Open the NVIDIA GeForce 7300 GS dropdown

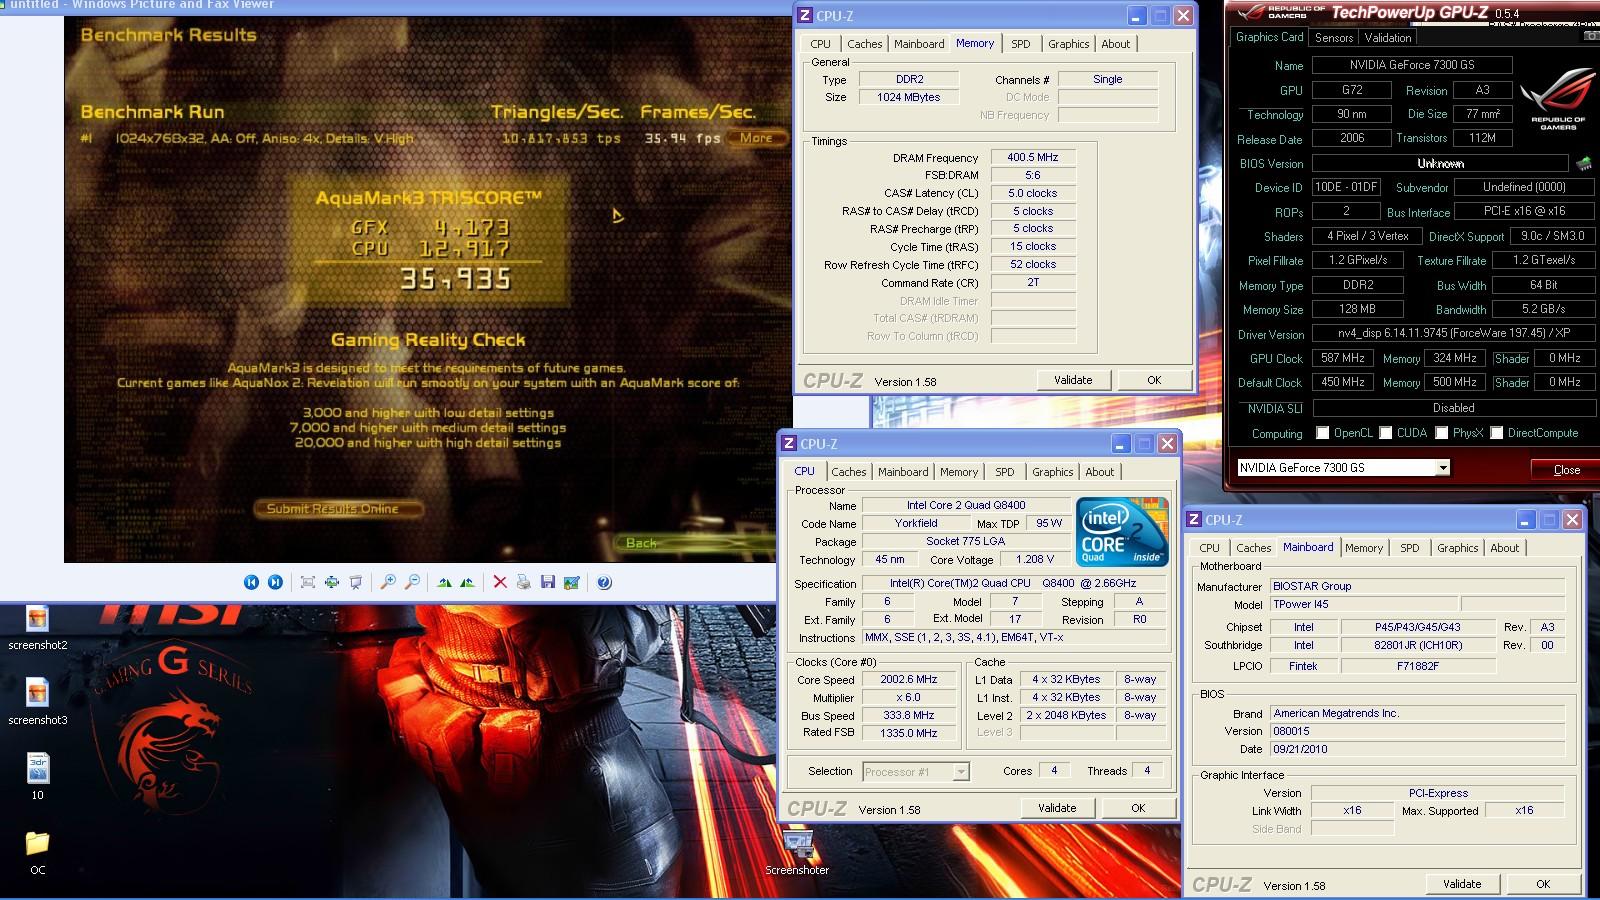pyautogui.click(x=1443, y=468)
